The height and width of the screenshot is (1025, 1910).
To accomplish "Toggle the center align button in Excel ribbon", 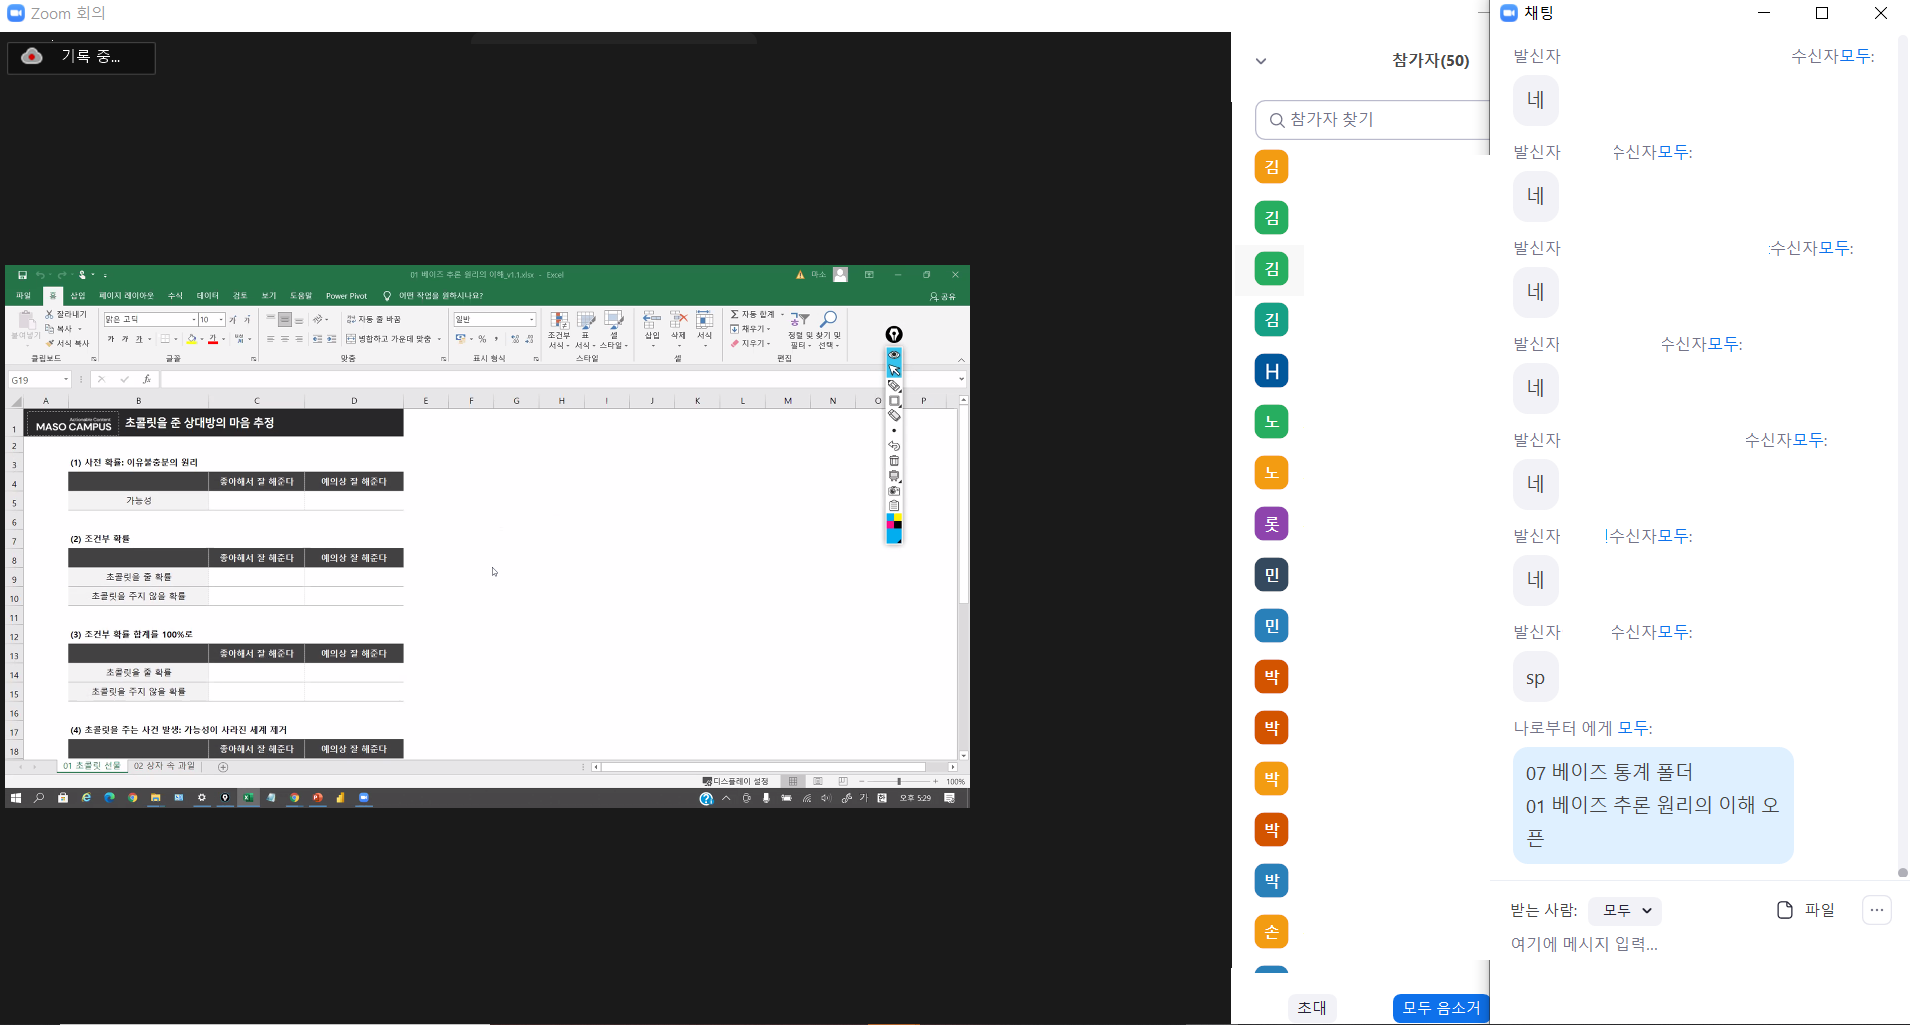I will pyautogui.click(x=285, y=339).
